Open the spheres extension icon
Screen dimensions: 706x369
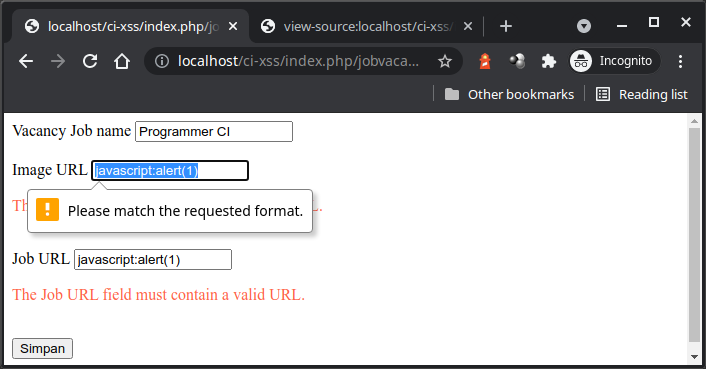coord(517,61)
